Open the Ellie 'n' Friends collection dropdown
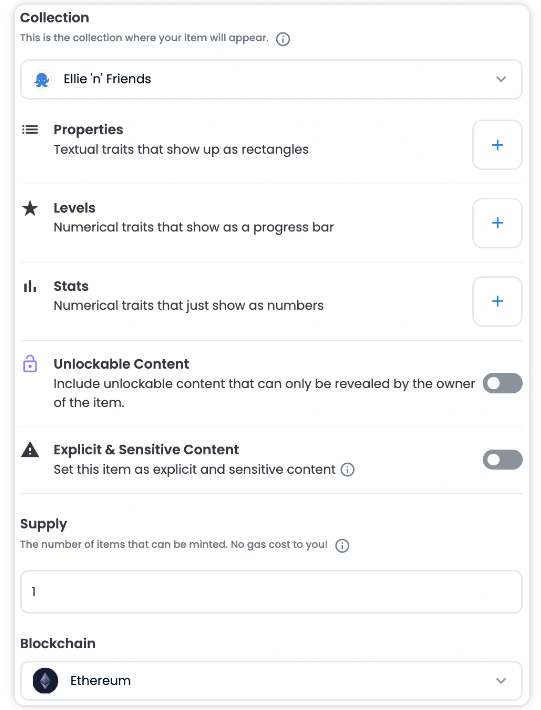Screen dimensions: 541x710 pyautogui.click(x=271, y=79)
